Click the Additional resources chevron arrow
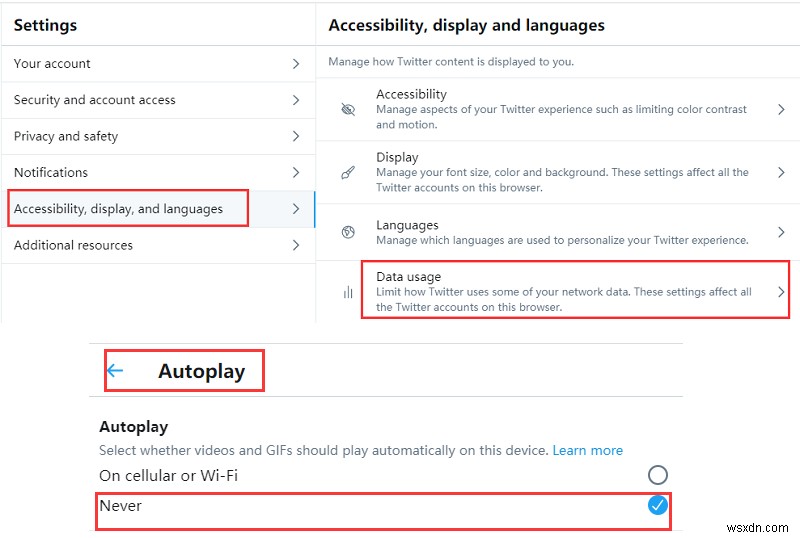Screen dimensions: 800x538 tap(296, 245)
